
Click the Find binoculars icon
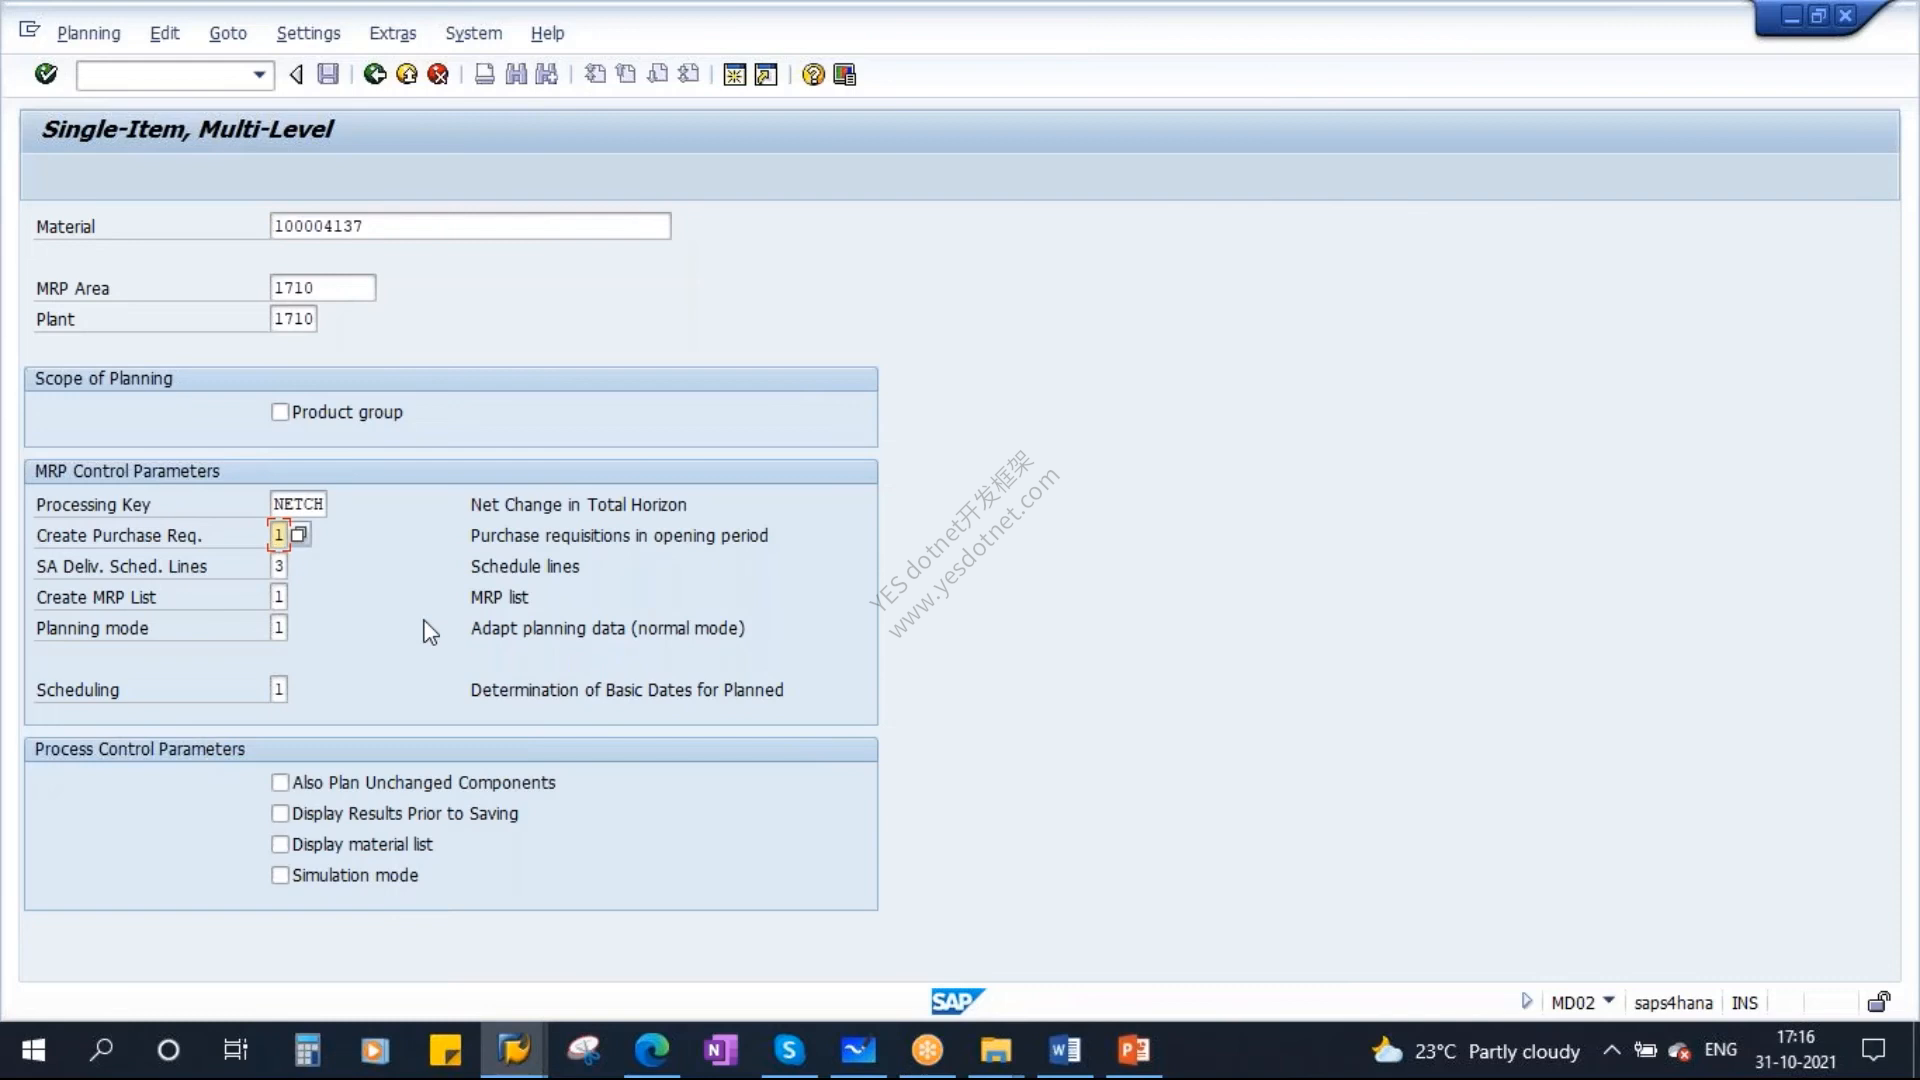(516, 74)
